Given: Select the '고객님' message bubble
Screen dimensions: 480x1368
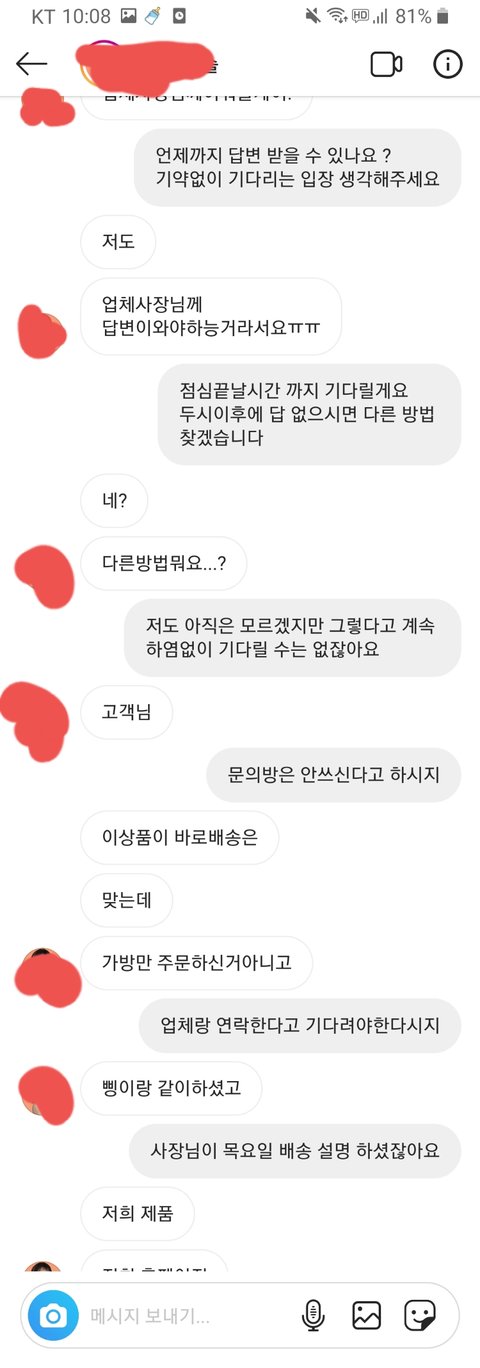Looking at the screenshot, I should click(x=127, y=713).
